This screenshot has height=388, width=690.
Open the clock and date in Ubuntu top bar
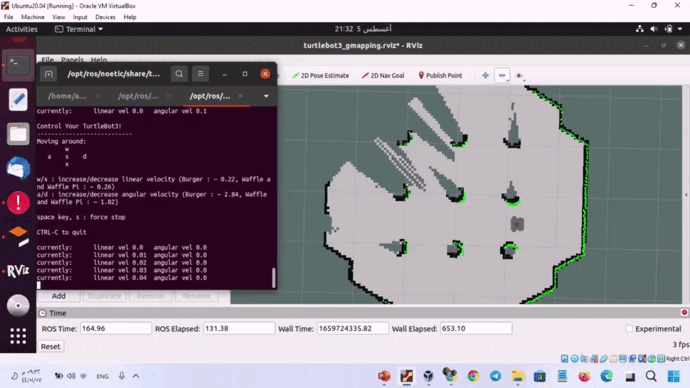[x=363, y=29]
